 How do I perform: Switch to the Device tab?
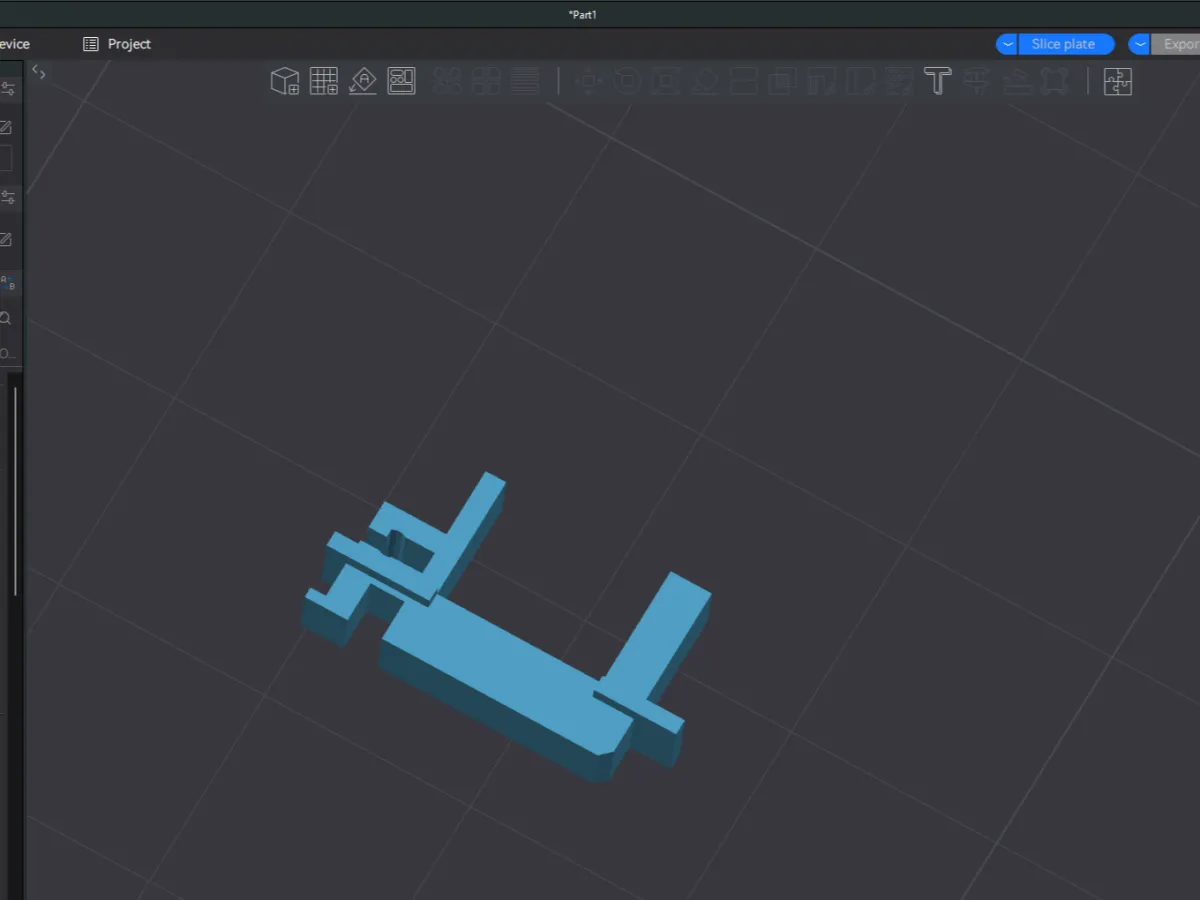[x=14, y=44]
